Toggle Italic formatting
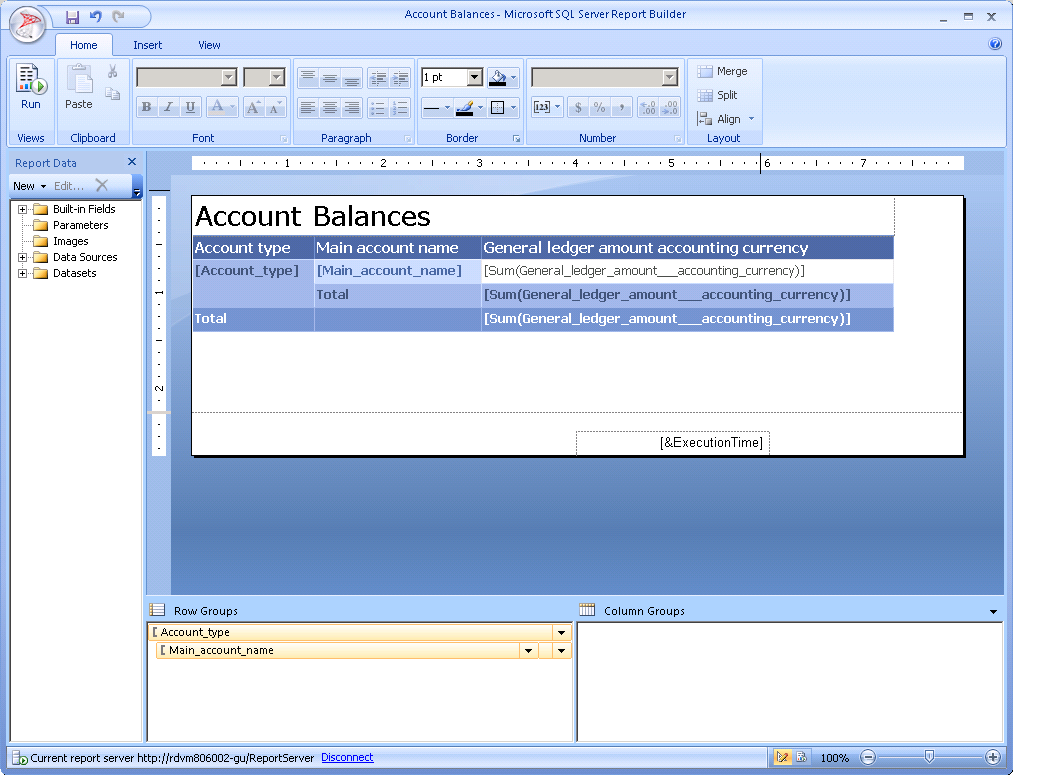 169,108
